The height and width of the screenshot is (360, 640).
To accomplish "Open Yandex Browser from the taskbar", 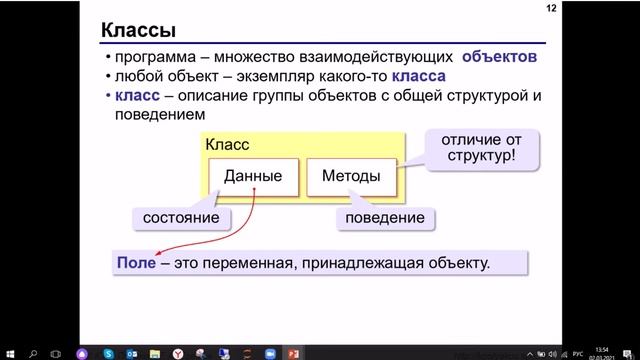I will click(x=178, y=354).
